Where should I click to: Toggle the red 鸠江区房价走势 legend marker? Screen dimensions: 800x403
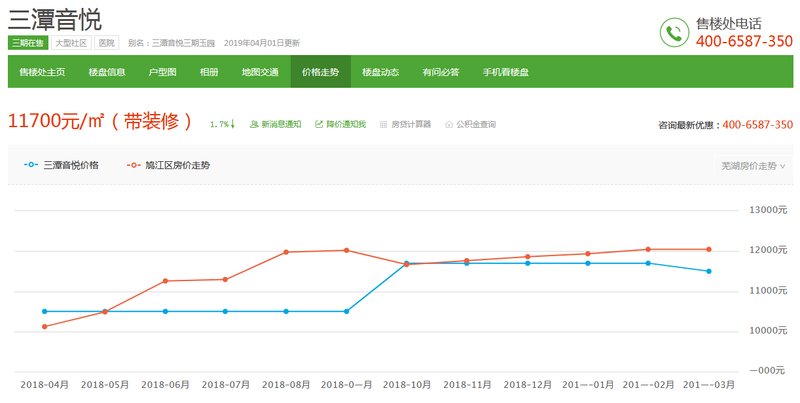(x=134, y=165)
